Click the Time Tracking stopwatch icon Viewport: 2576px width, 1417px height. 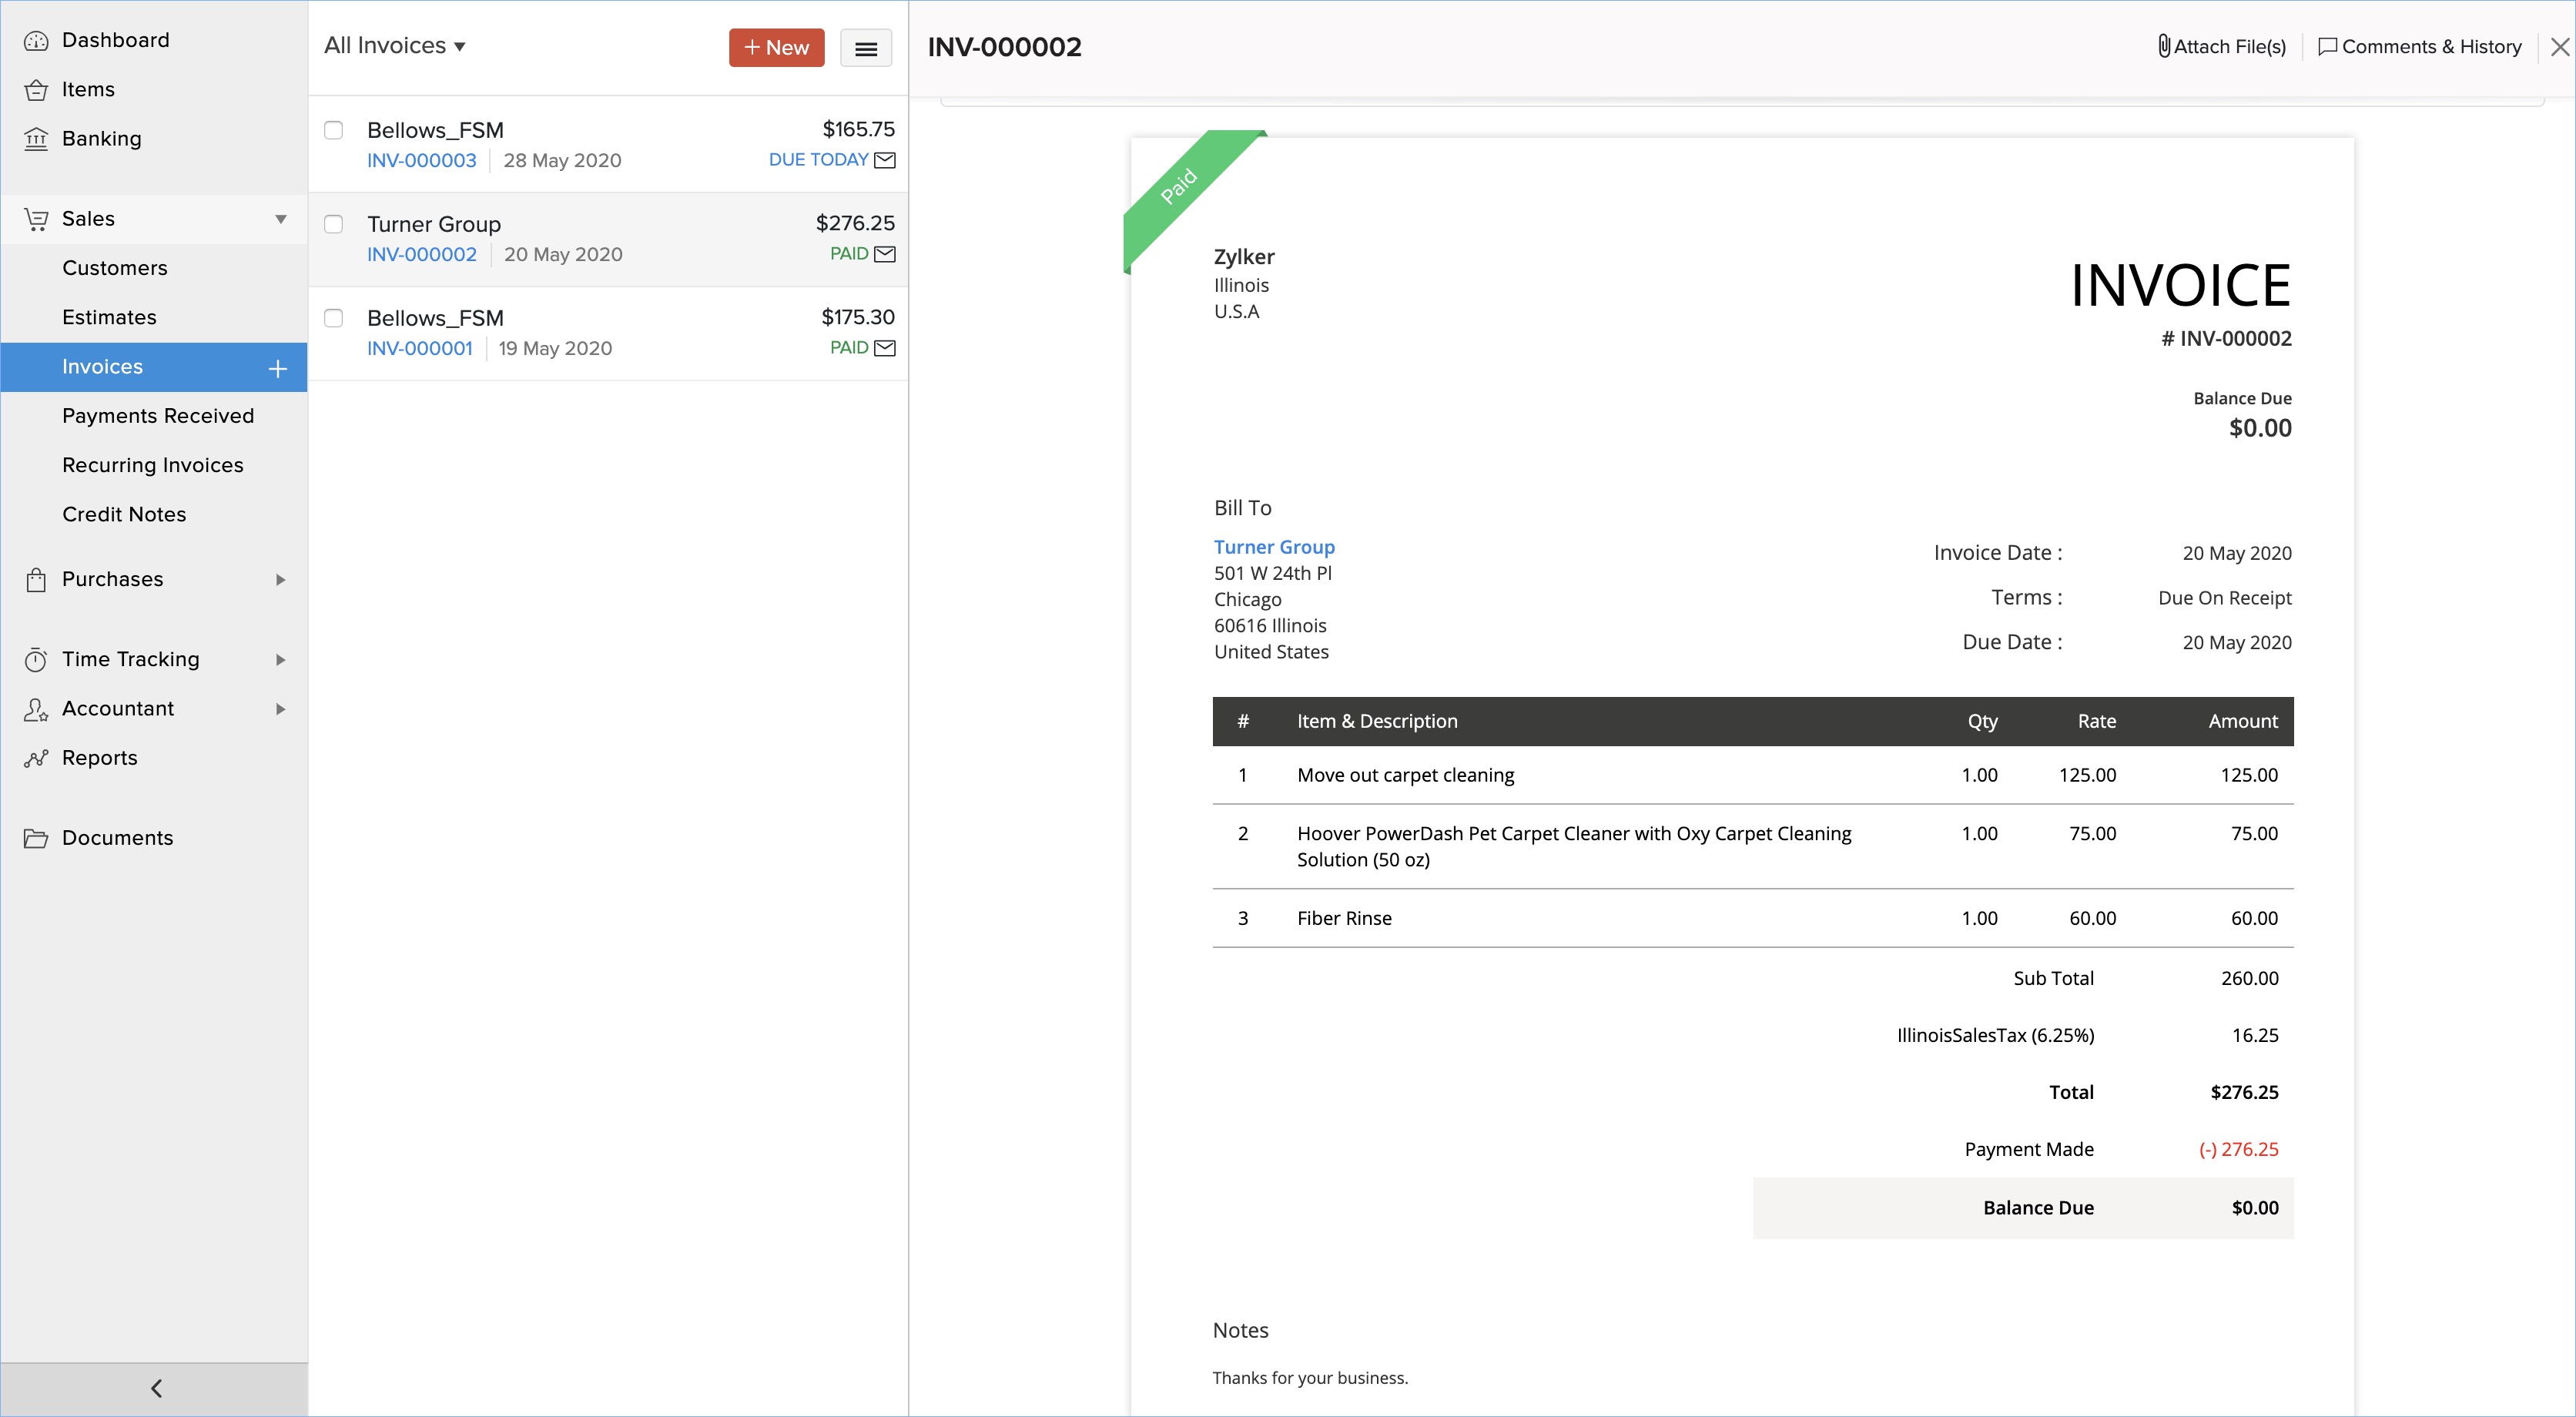(x=36, y=660)
